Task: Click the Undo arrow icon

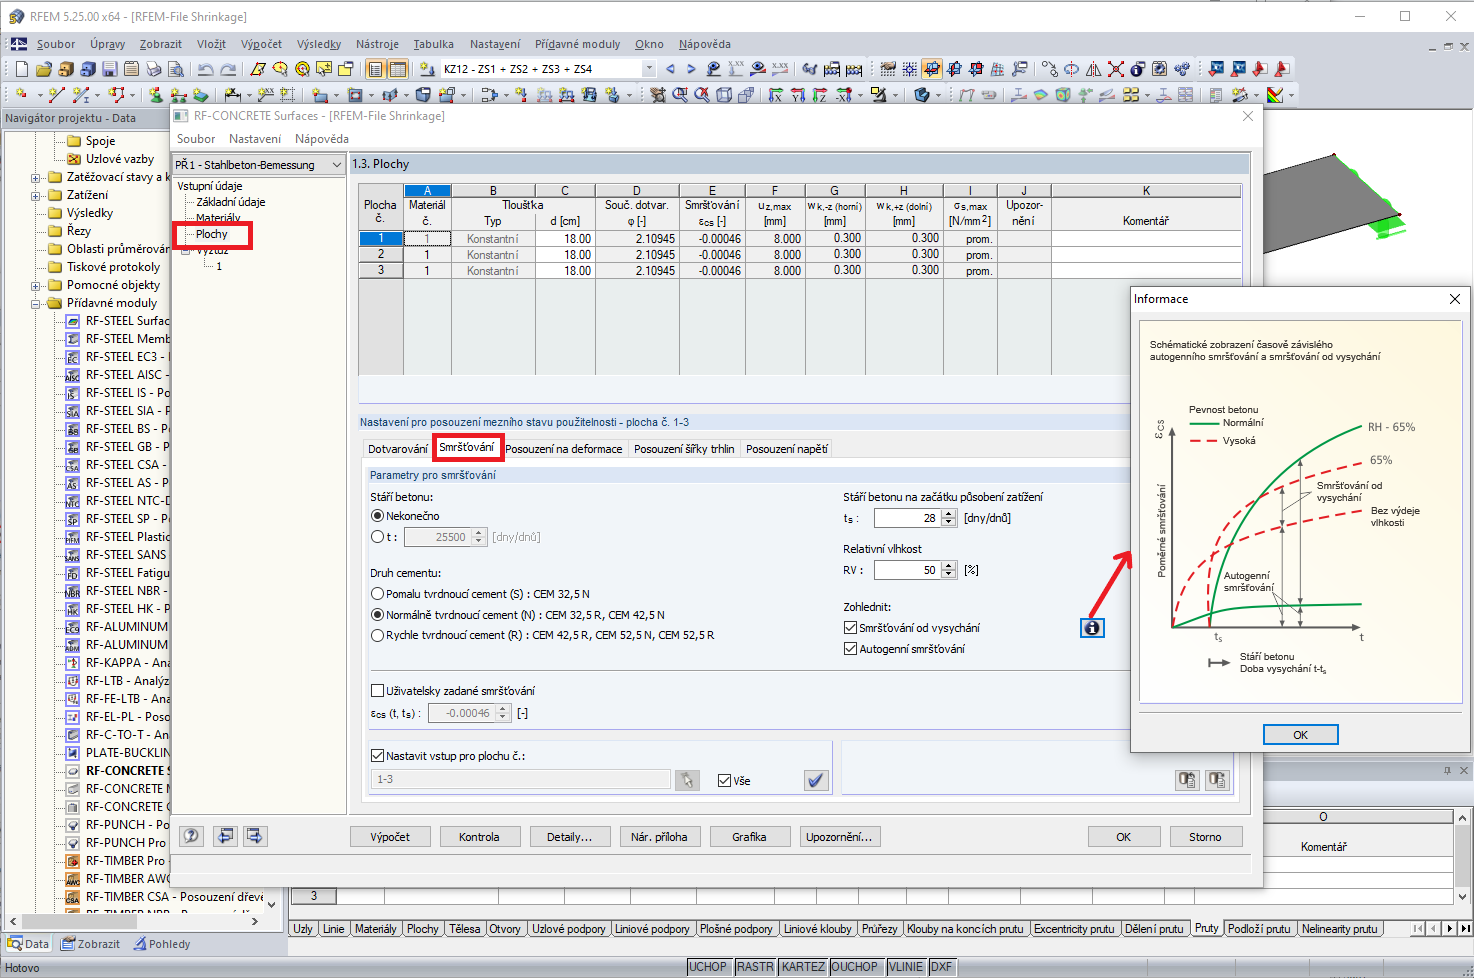Action: pos(205,69)
